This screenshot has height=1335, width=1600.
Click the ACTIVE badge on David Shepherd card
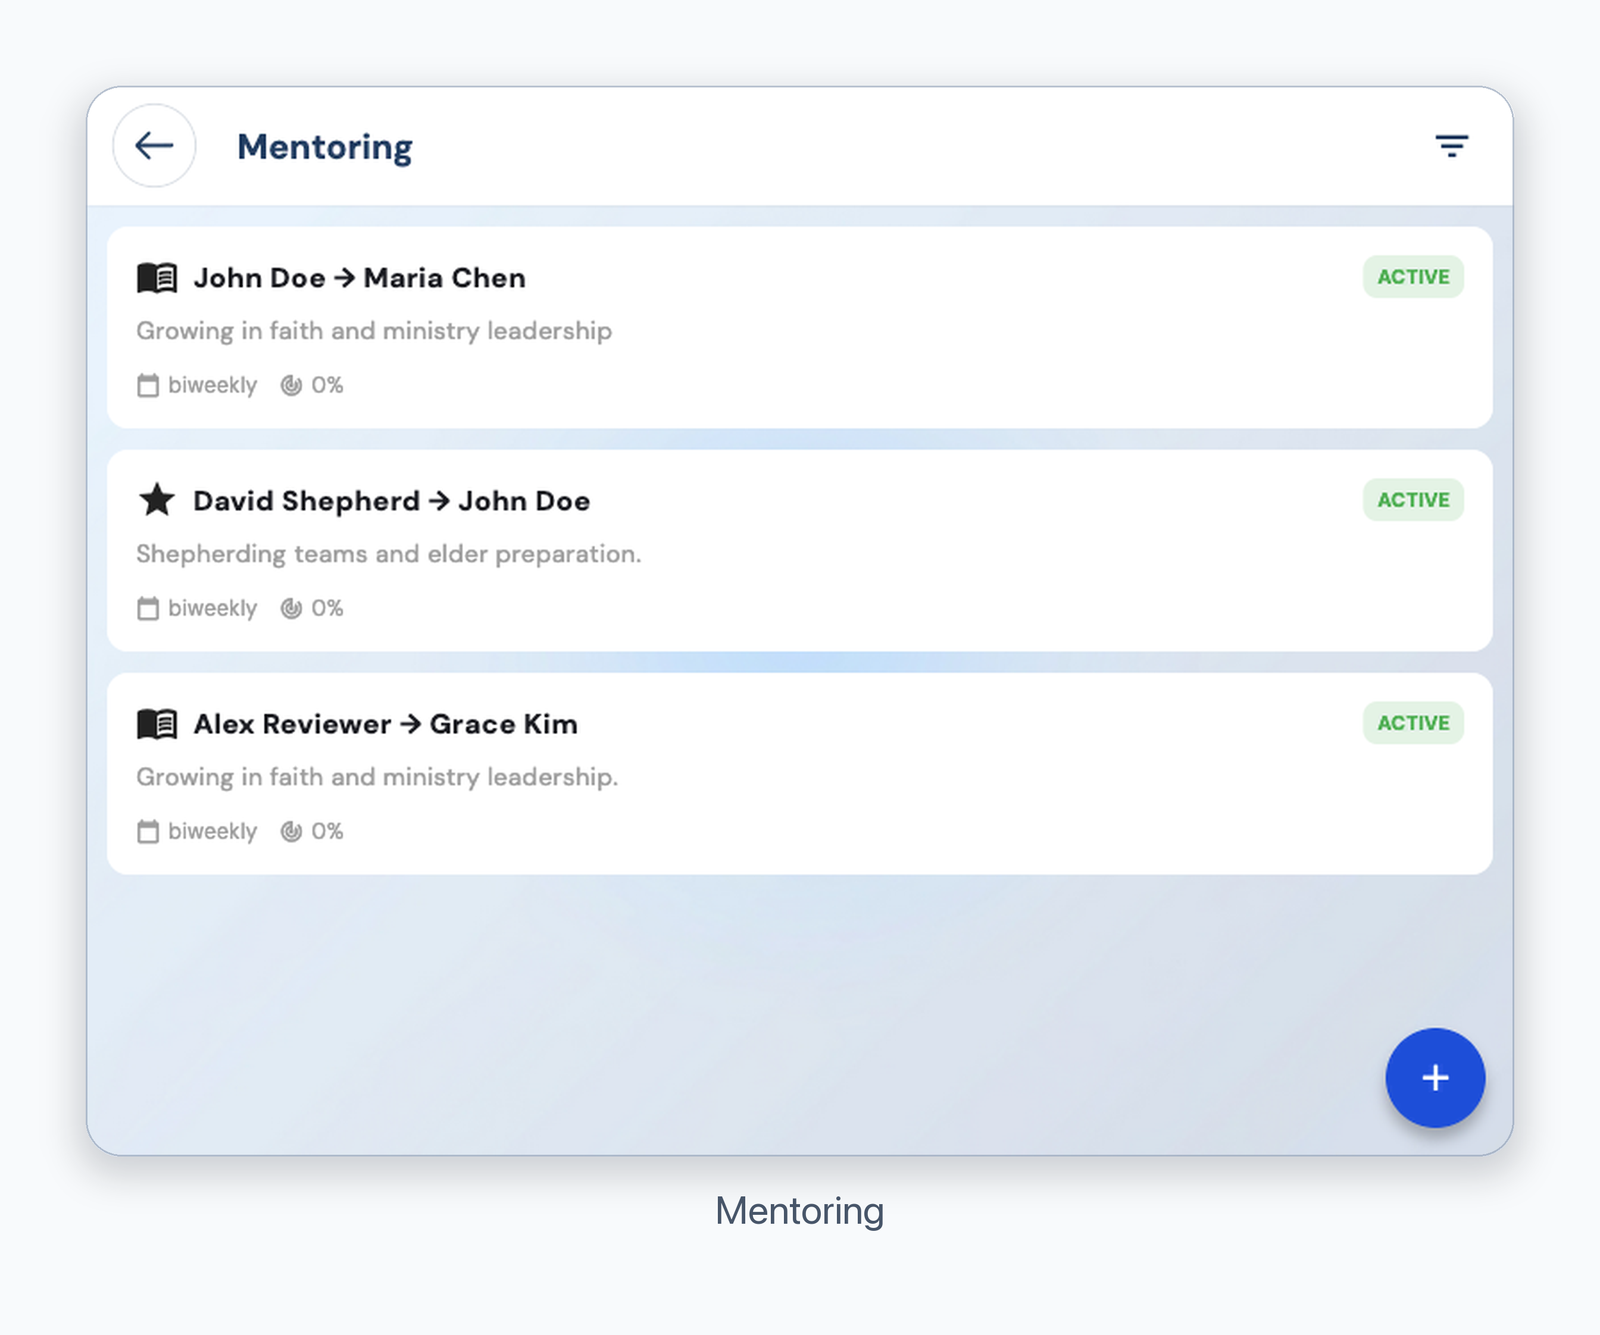(1413, 500)
